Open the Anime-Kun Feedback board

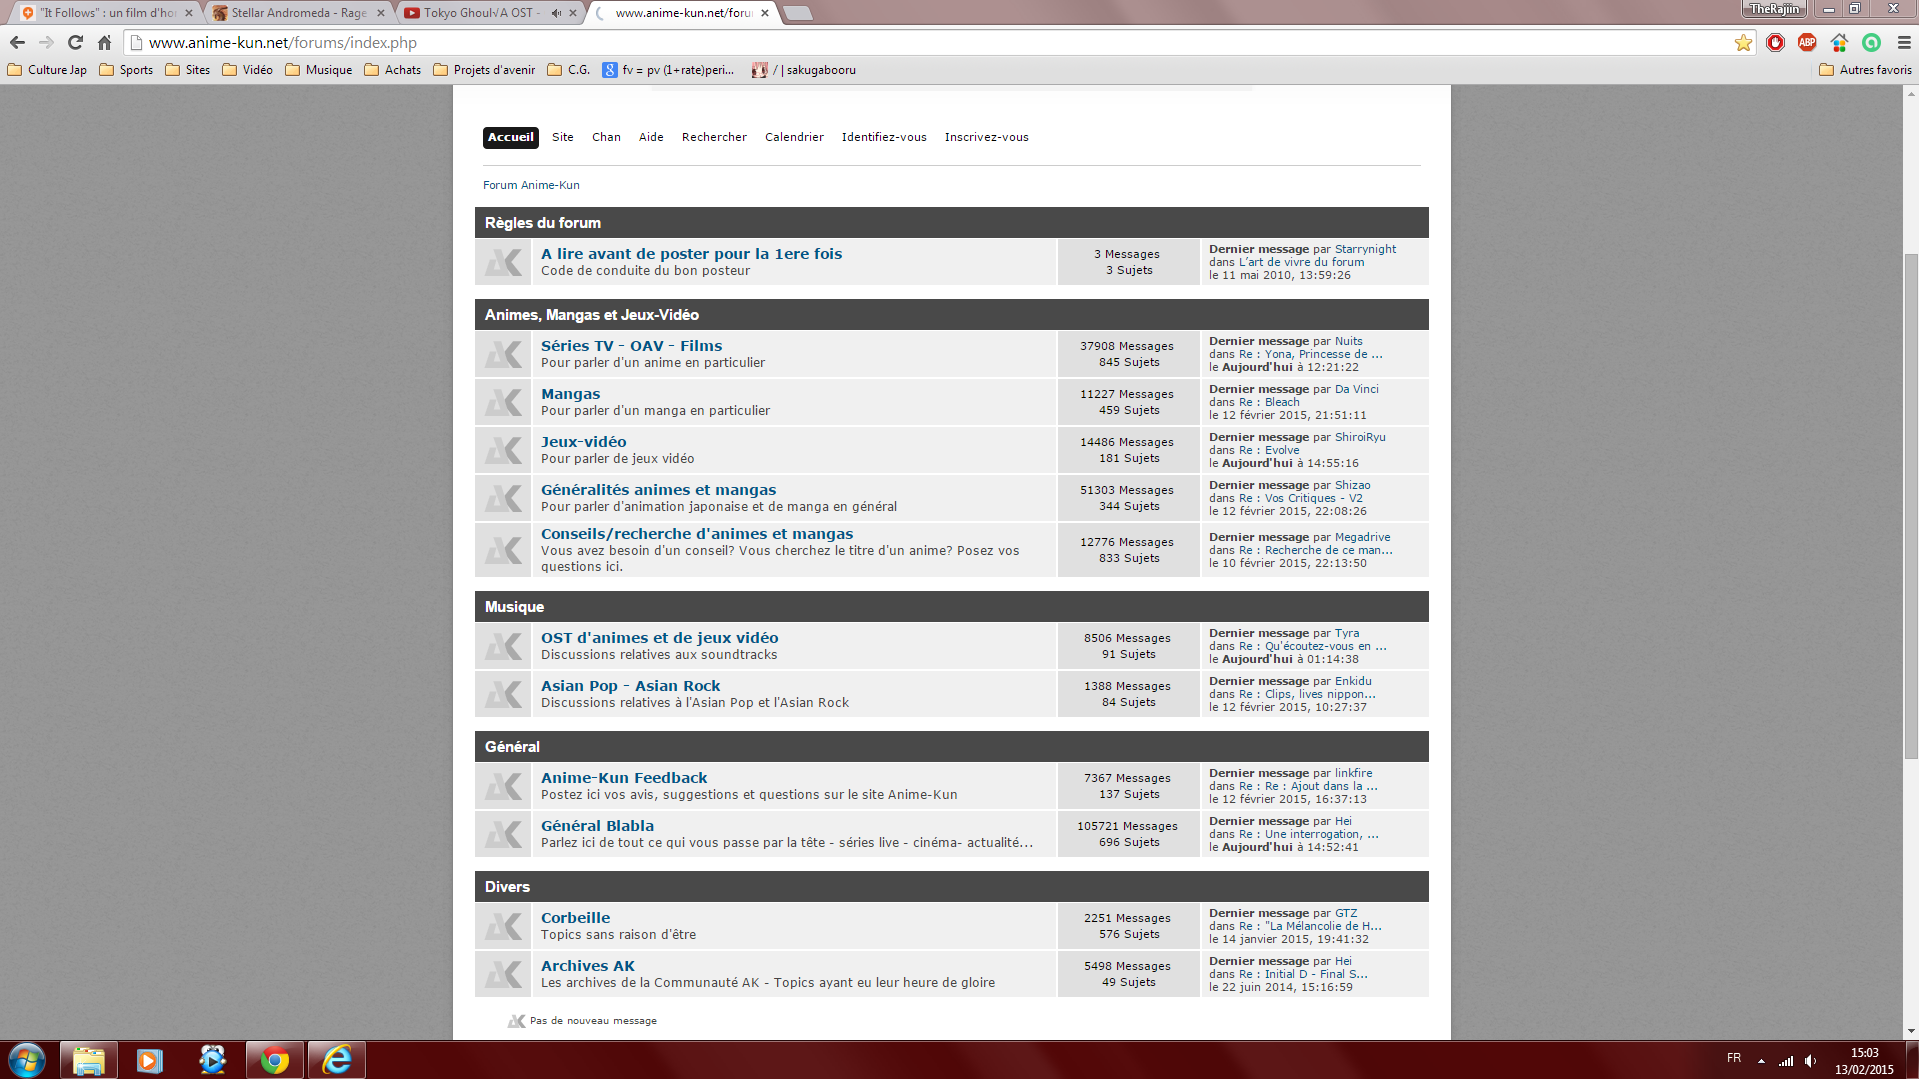pyautogui.click(x=624, y=778)
